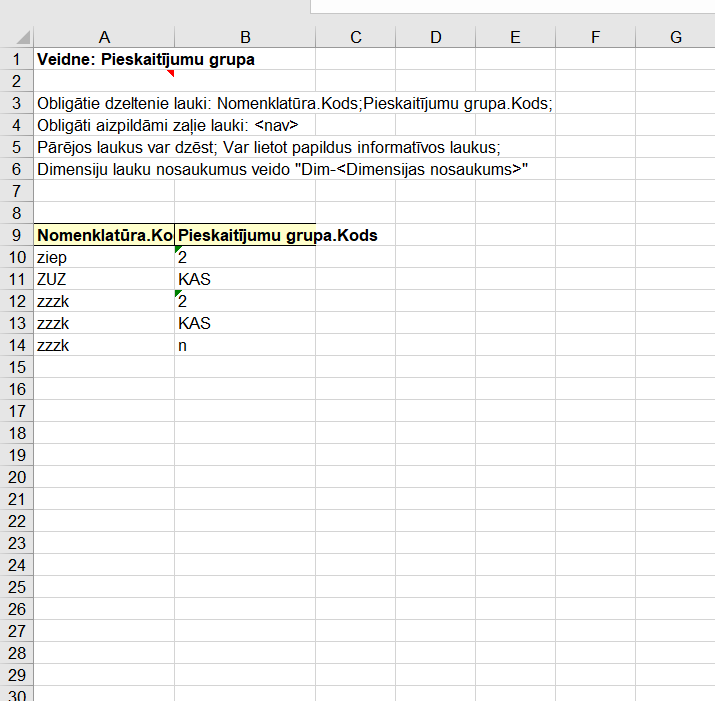Viewport: 715px width, 701px height.
Task: Click the Select All corner triangle
Action: (x=23, y=36)
